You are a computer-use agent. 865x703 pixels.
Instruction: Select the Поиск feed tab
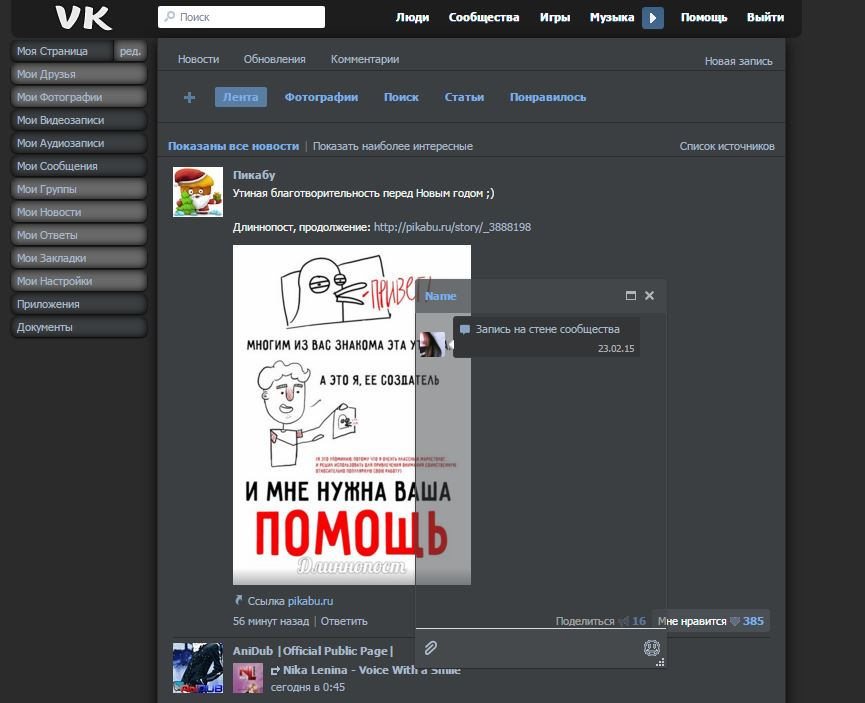(x=402, y=97)
